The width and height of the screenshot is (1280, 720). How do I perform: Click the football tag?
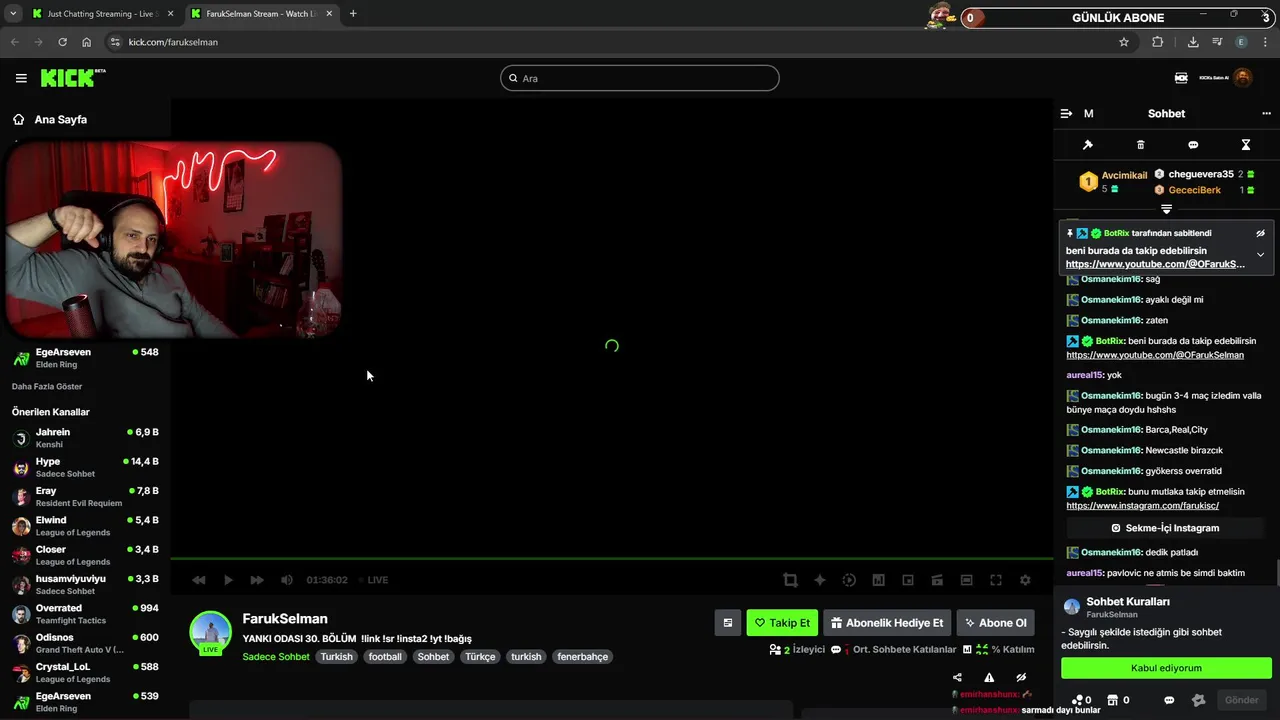point(385,657)
